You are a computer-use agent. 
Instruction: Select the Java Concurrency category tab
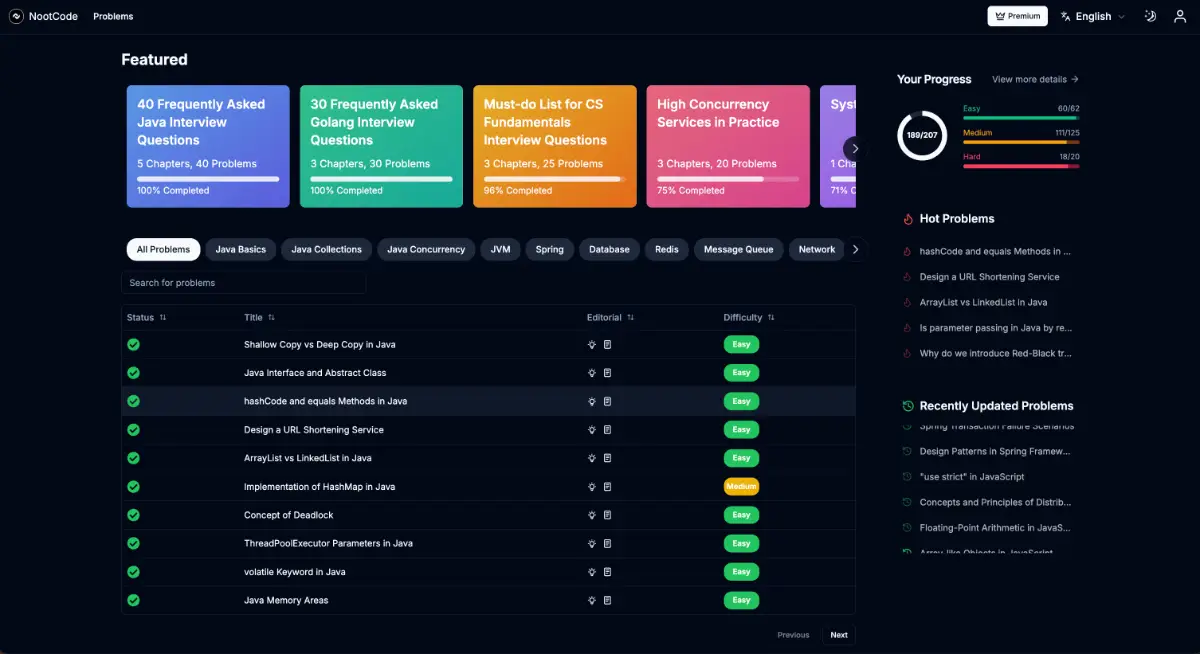[x=426, y=249]
